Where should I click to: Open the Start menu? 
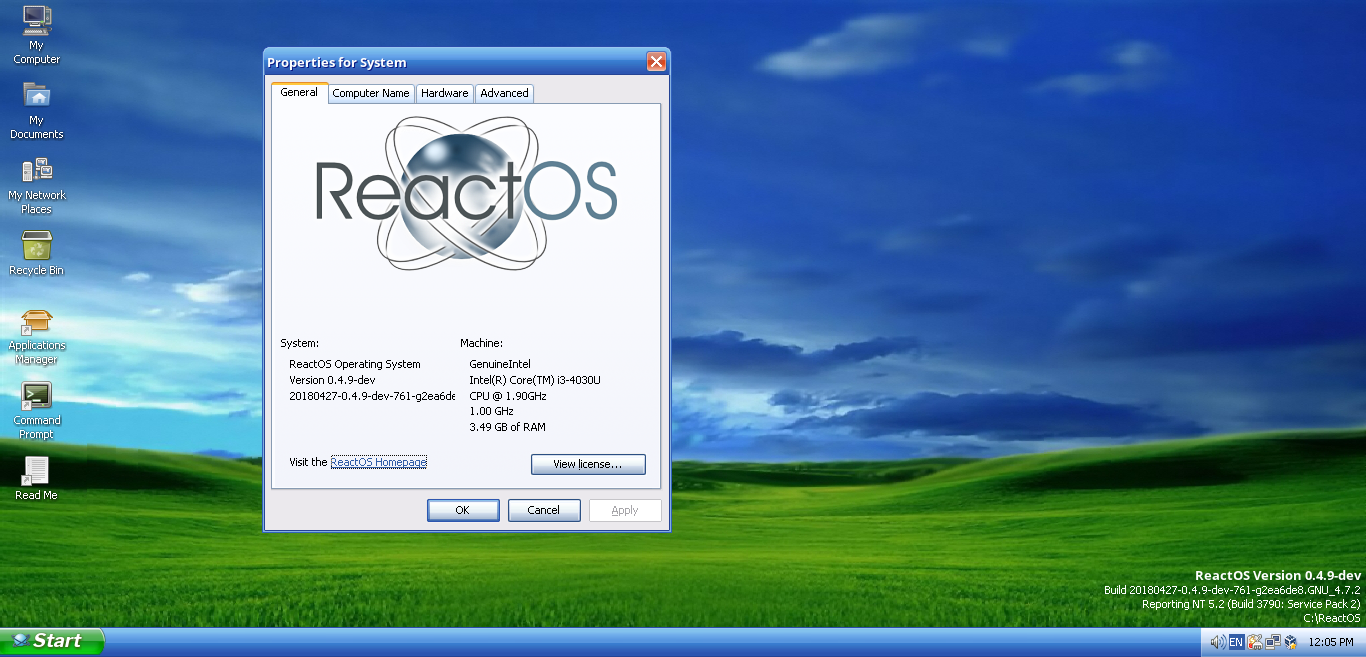pyautogui.click(x=52, y=641)
